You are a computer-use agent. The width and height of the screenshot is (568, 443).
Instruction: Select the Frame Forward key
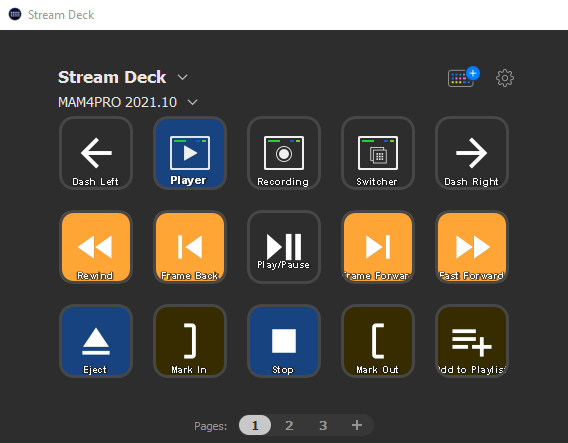tap(378, 247)
